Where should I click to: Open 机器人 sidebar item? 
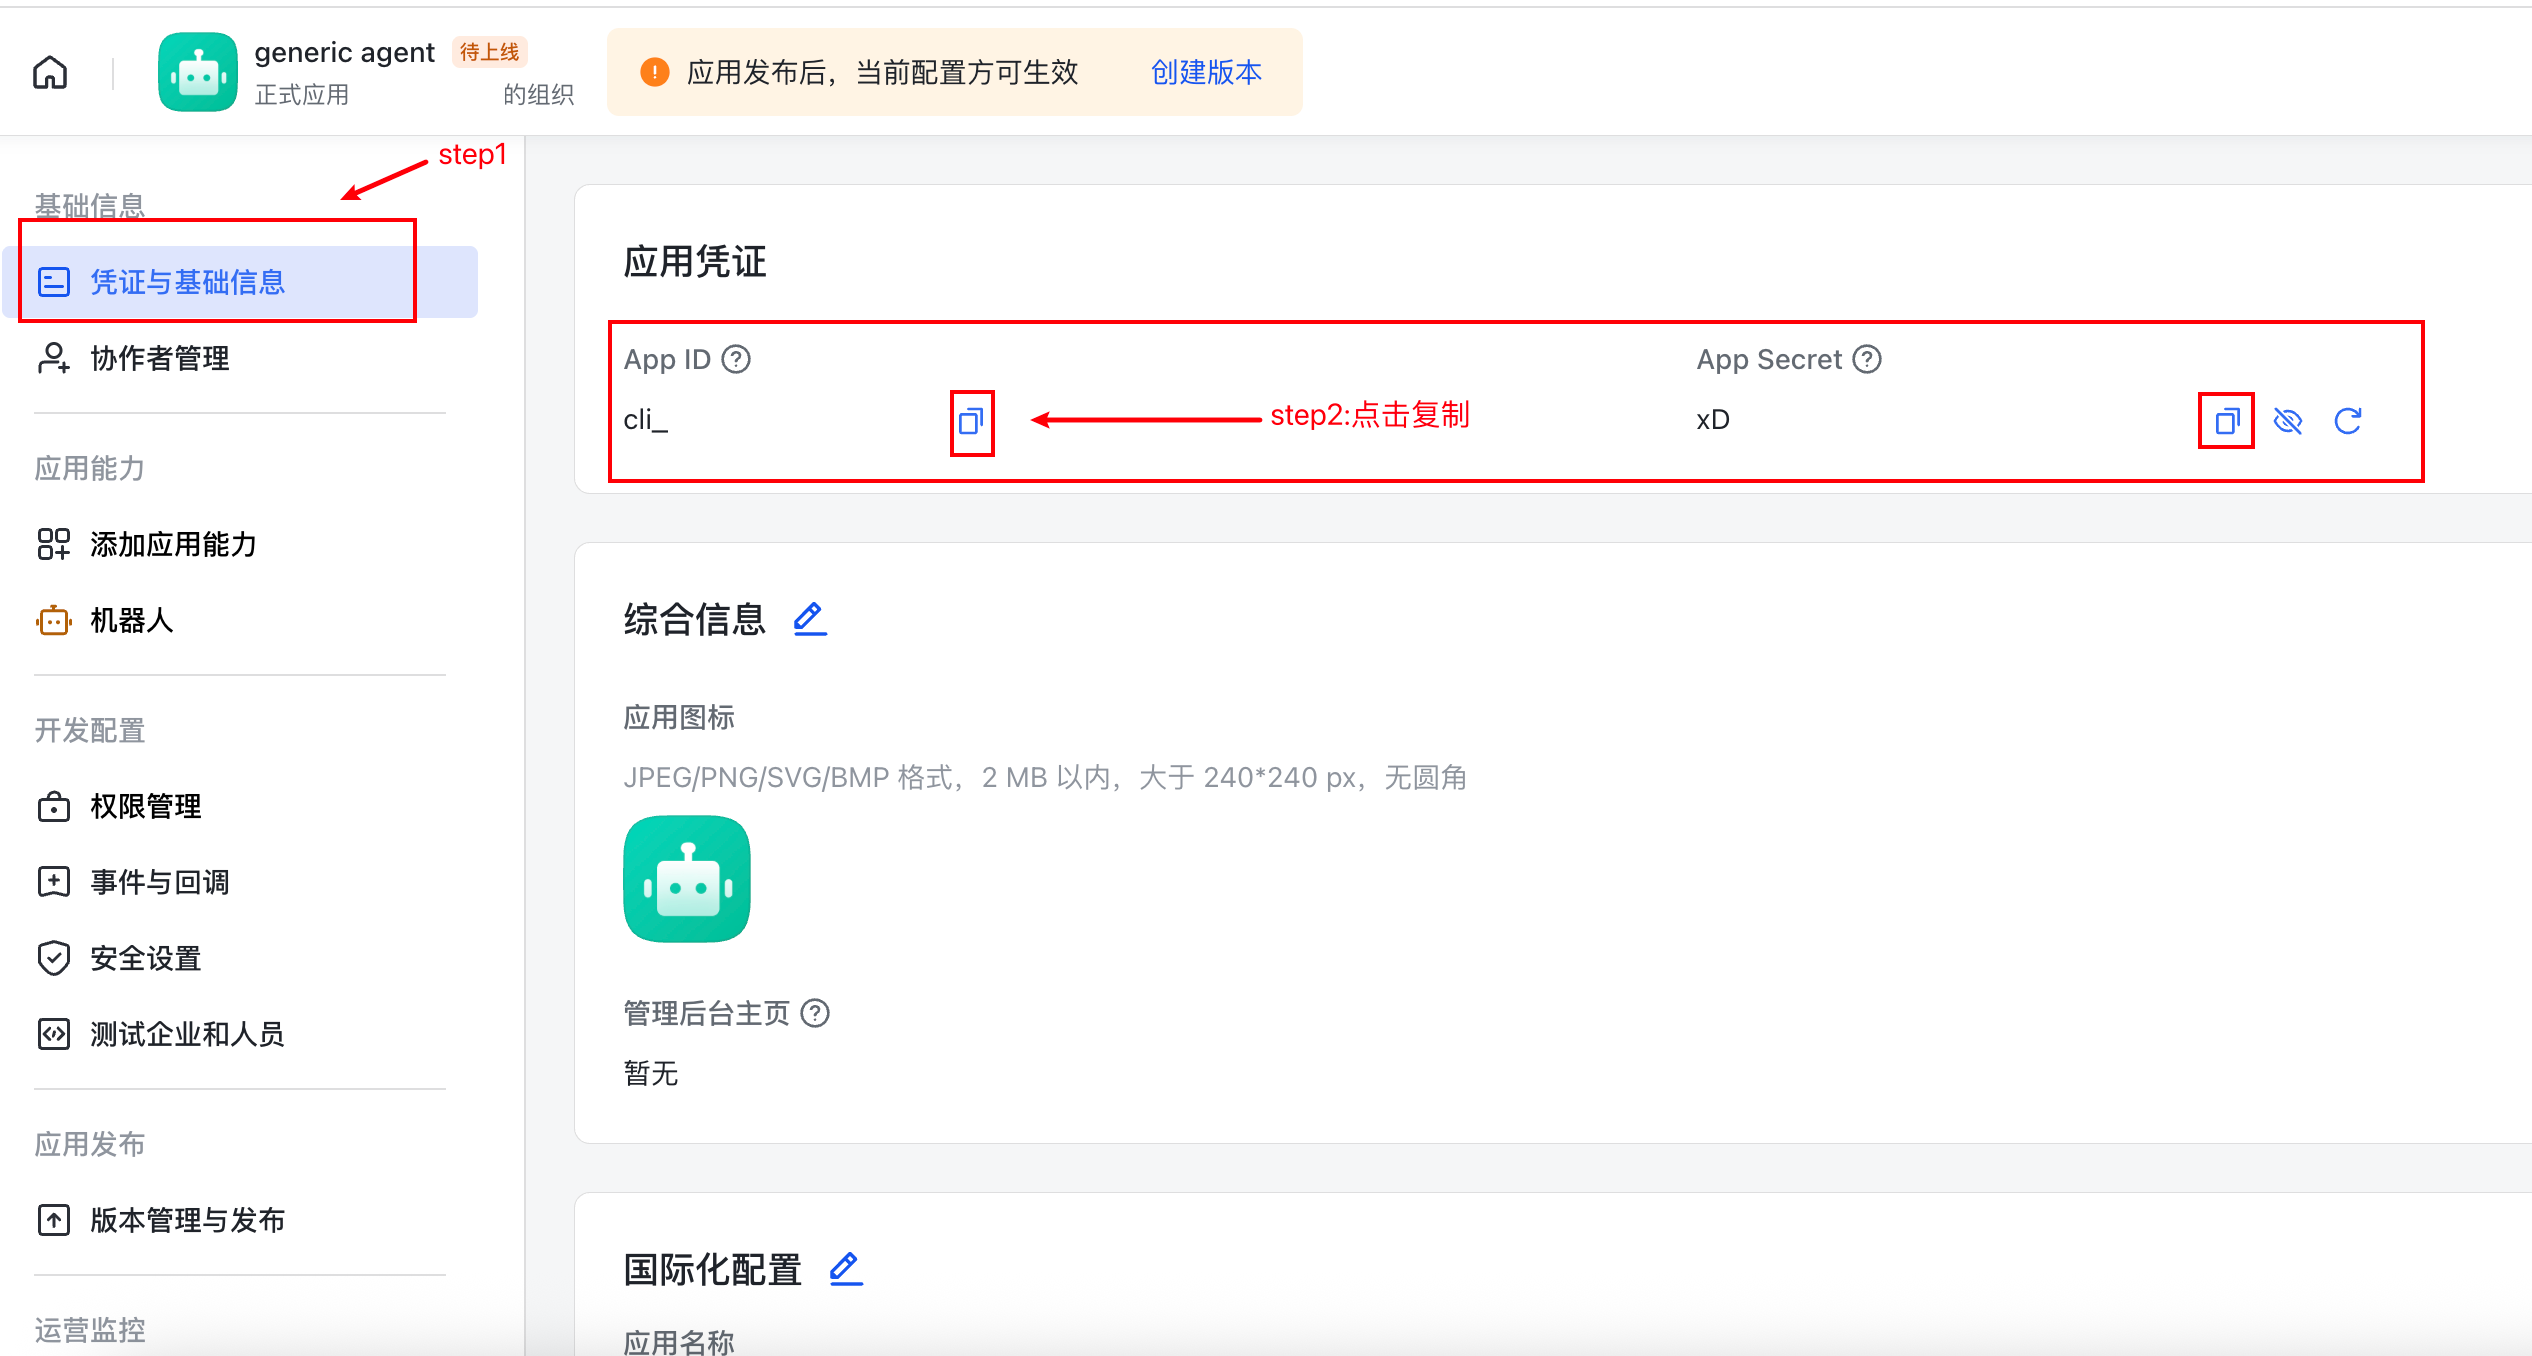[131, 620]
